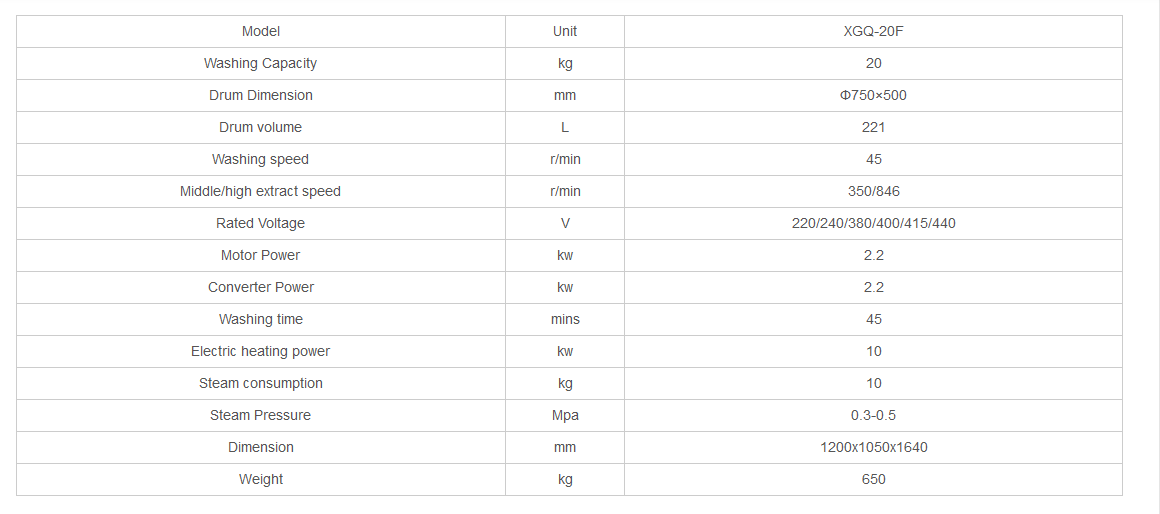The height and width of the screenshot is (514, 1160).
Task: Click the Drum volume row label
Action: 260,127
